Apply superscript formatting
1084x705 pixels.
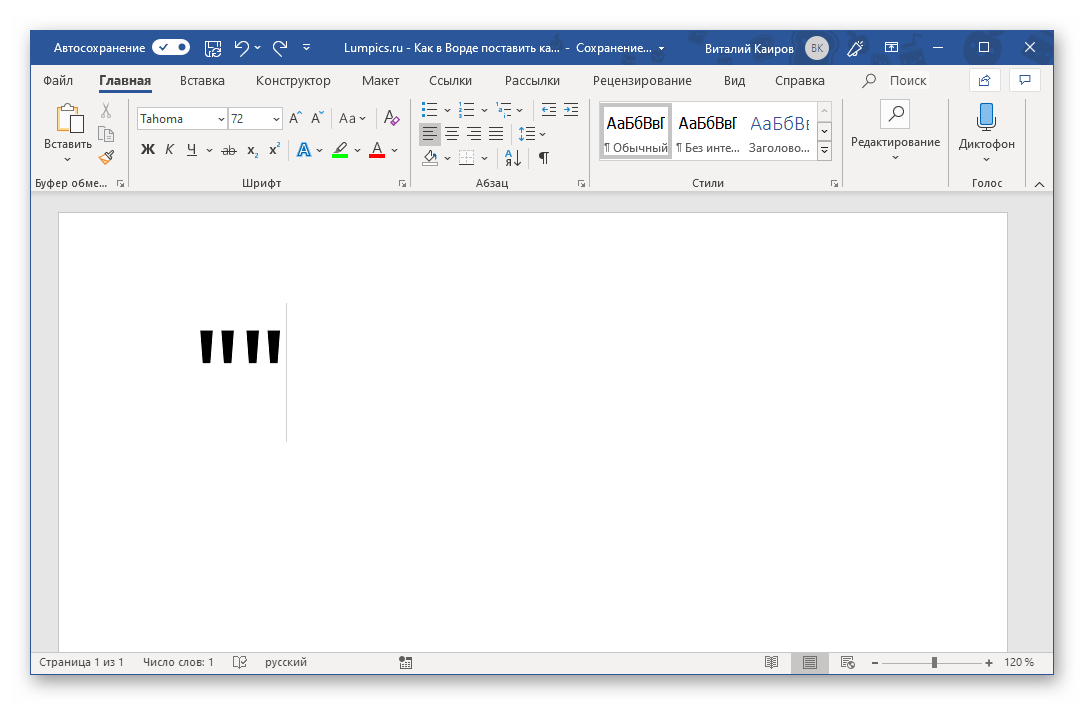273,150
